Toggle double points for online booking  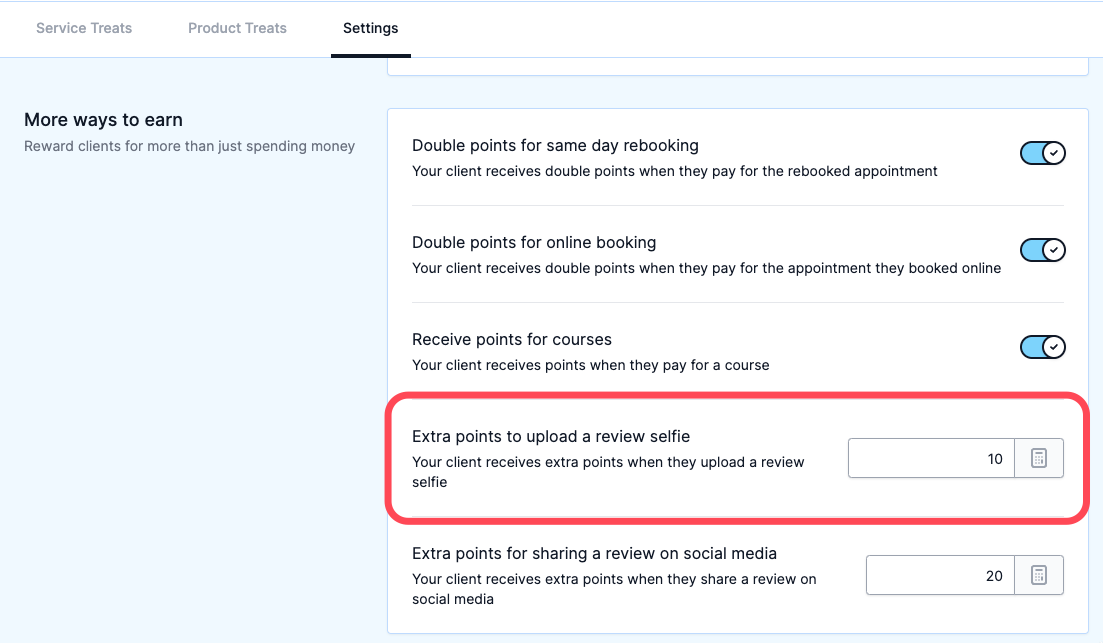(1043, 250)
